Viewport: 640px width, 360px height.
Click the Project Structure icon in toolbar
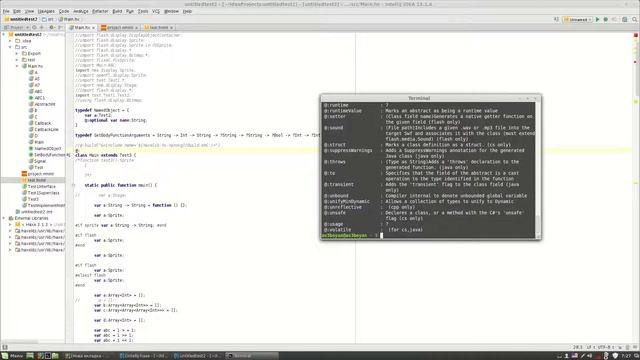click(x=624, y=19)
